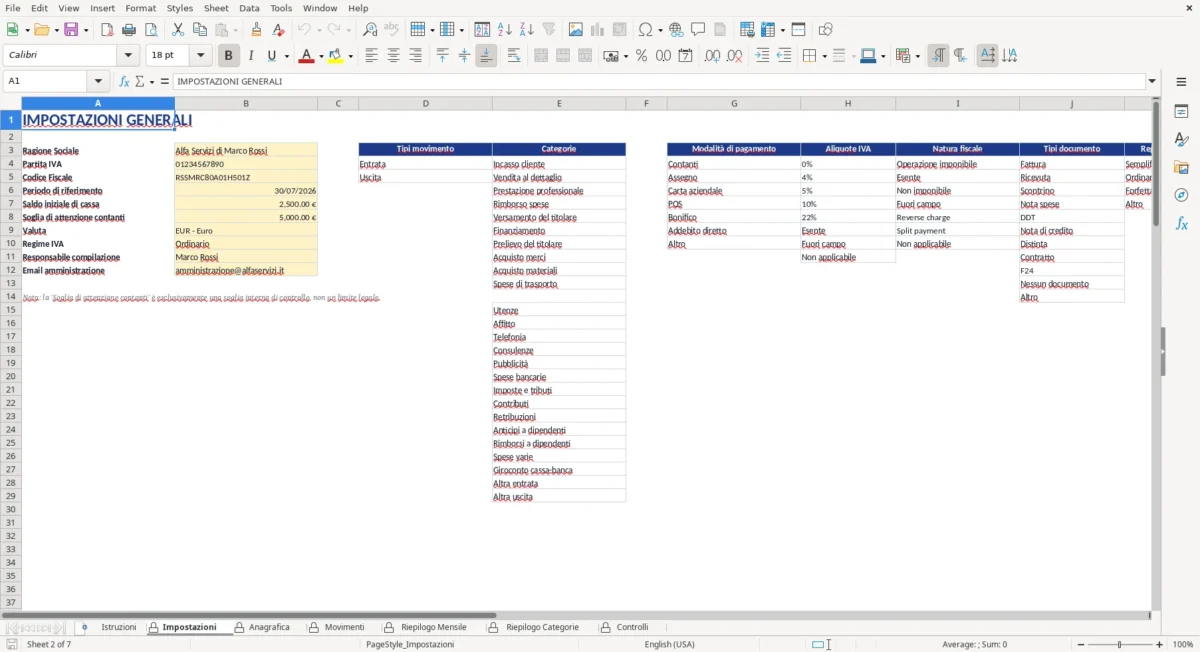
Task: Toggle Wrap Text button
Action: coord(514,56)
